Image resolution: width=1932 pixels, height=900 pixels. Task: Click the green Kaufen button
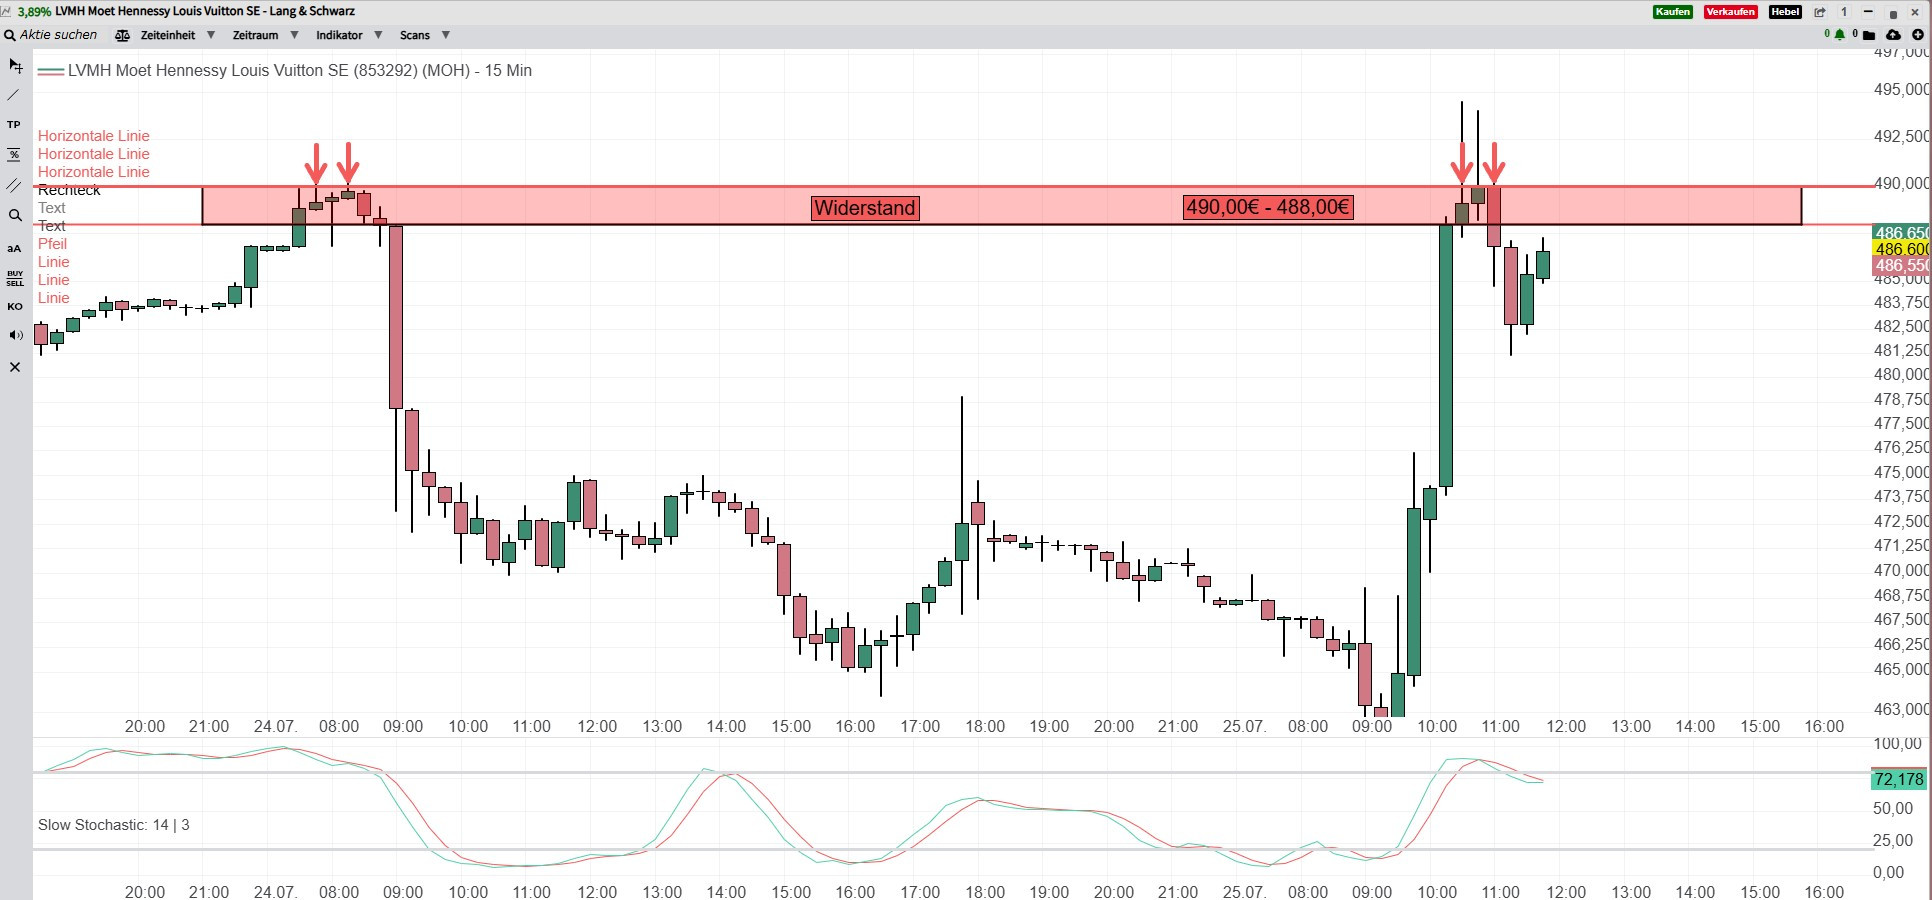pos(1672,12)
